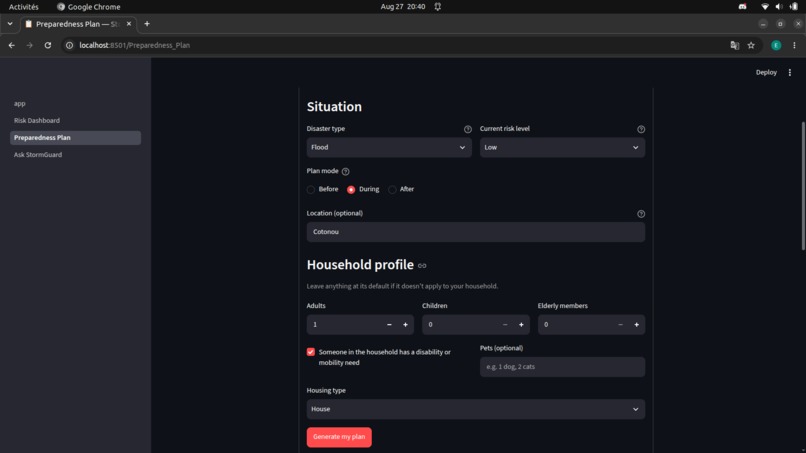Click the Discord tray icon in top bar

pos(742,7)
